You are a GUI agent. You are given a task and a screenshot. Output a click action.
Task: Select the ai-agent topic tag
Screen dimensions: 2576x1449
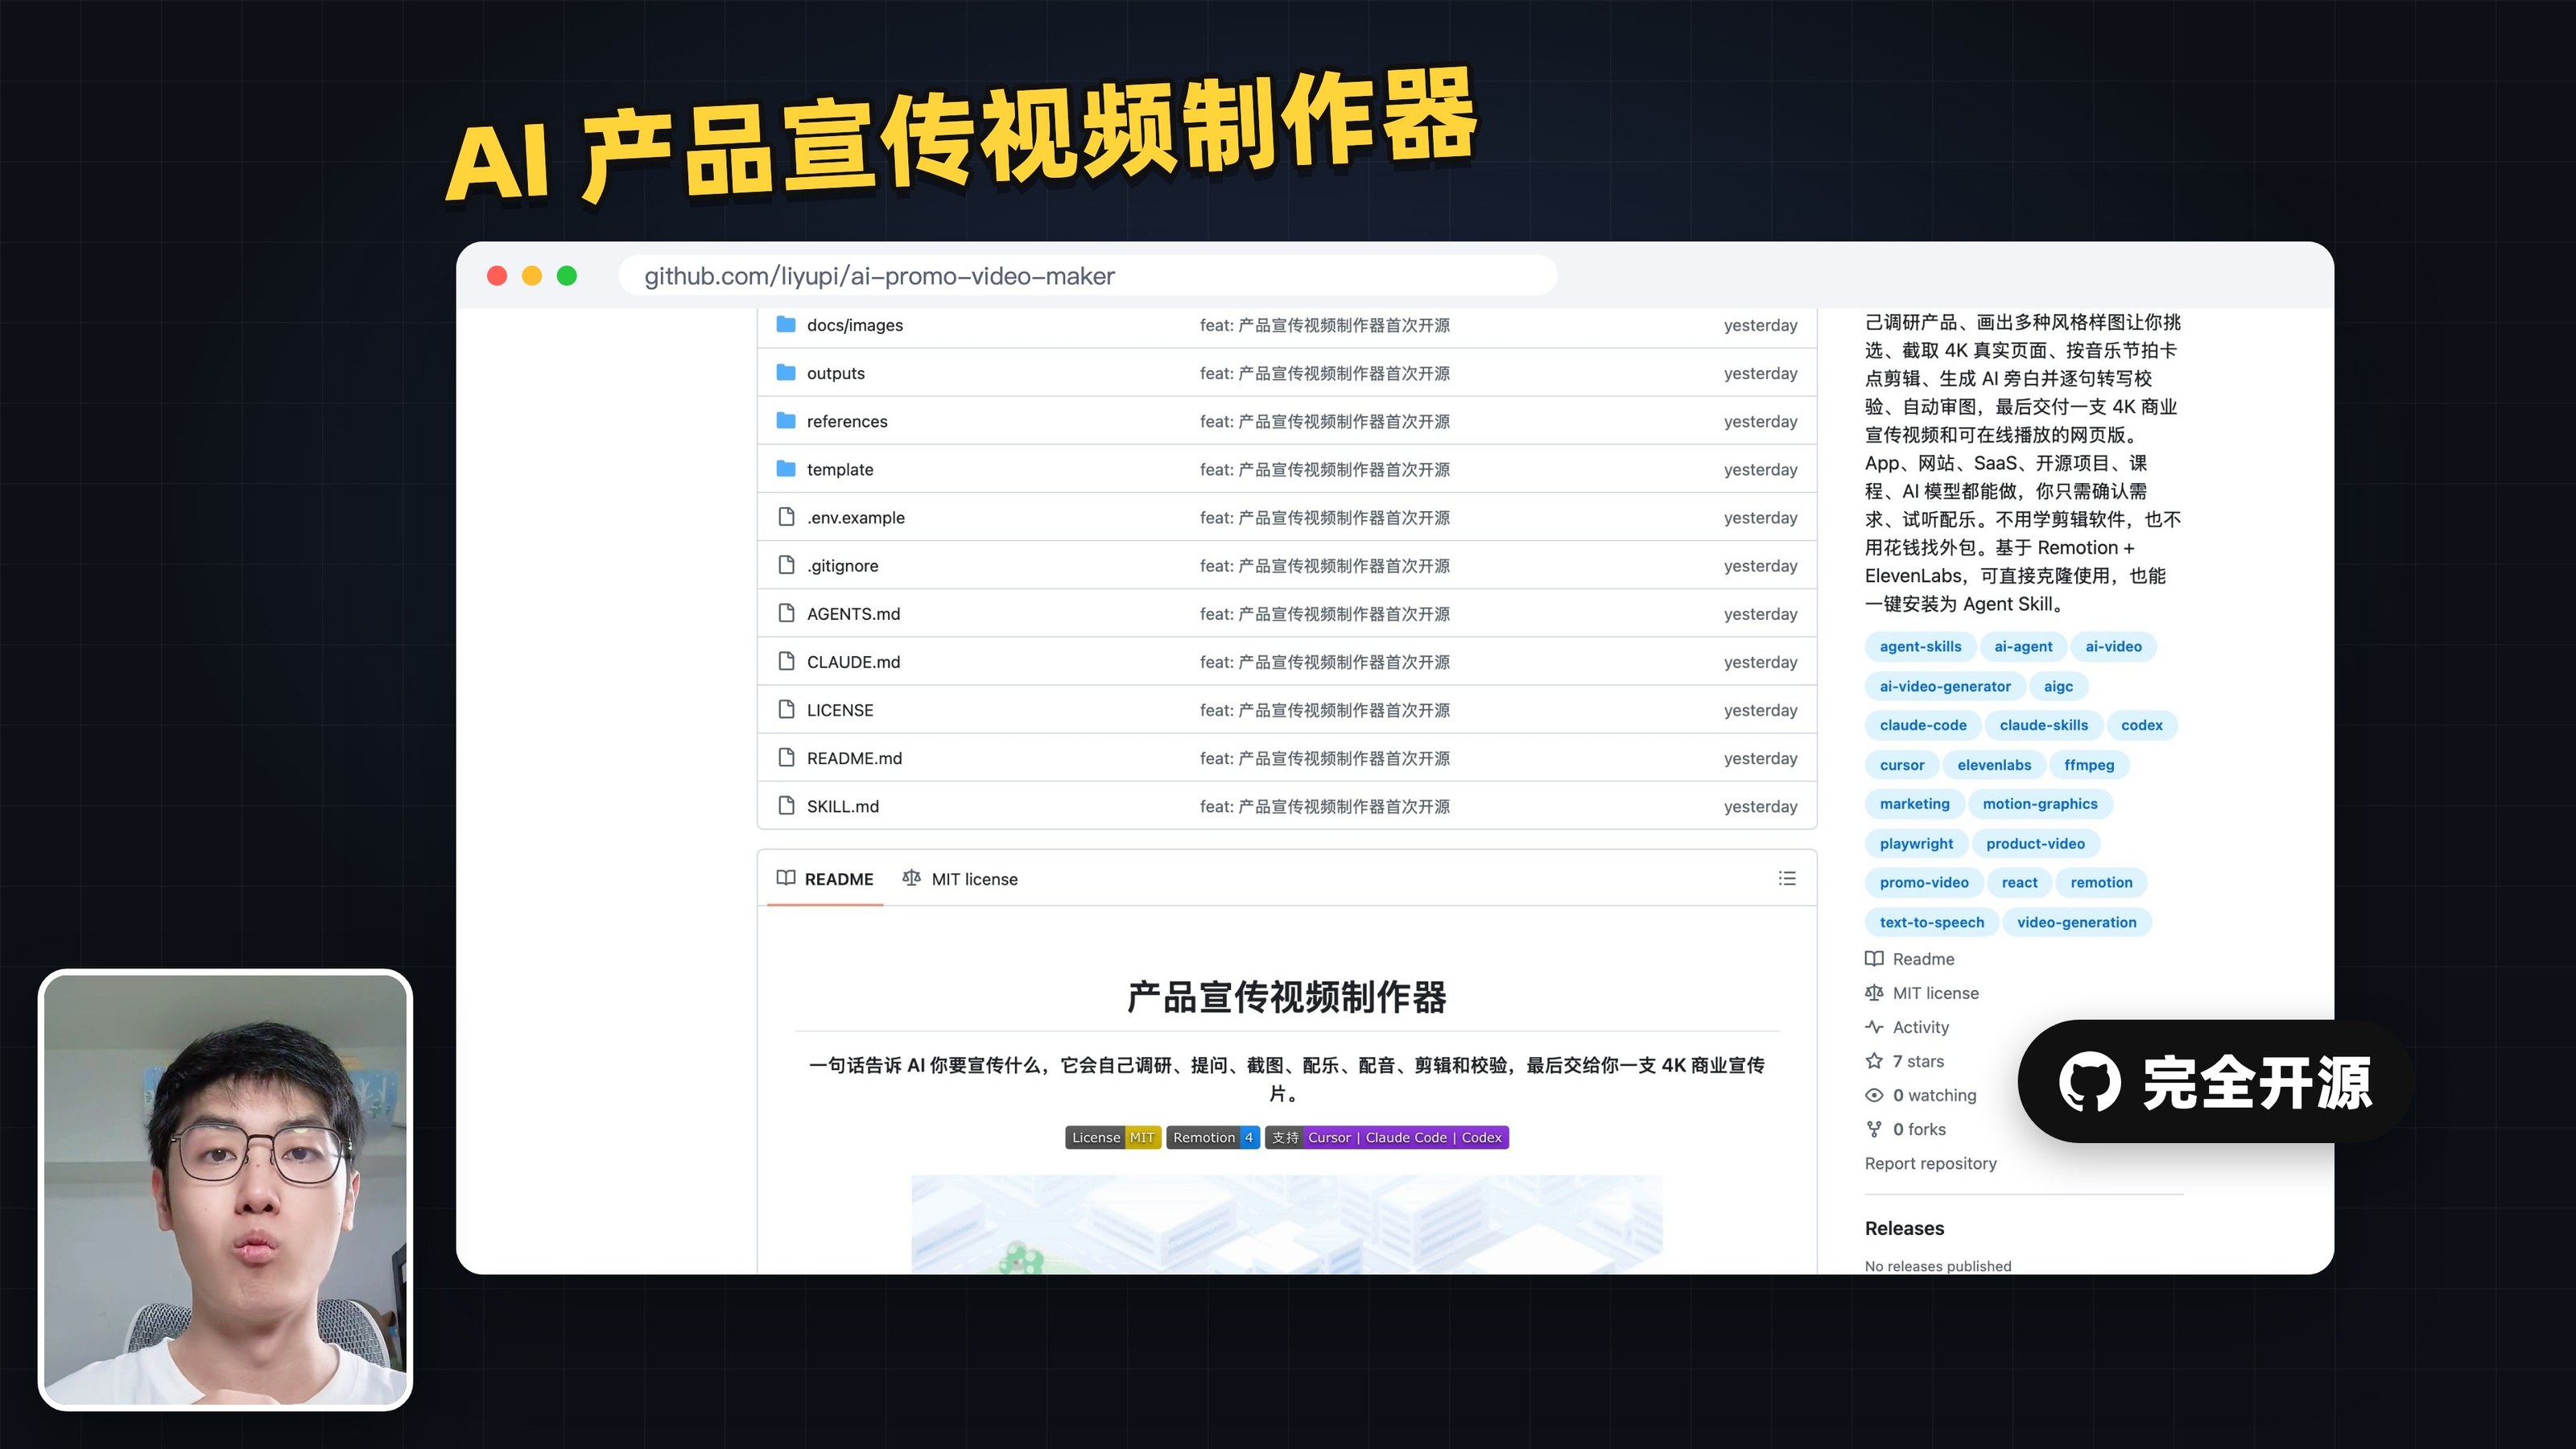[2023, 646]
